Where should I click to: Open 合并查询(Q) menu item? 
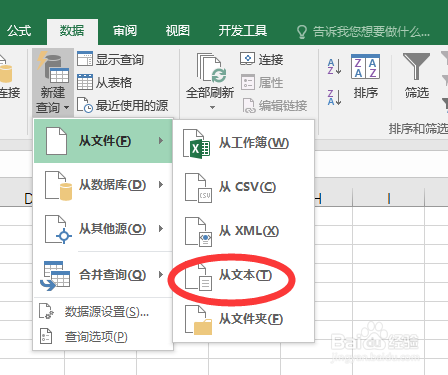tap(103, 275)
